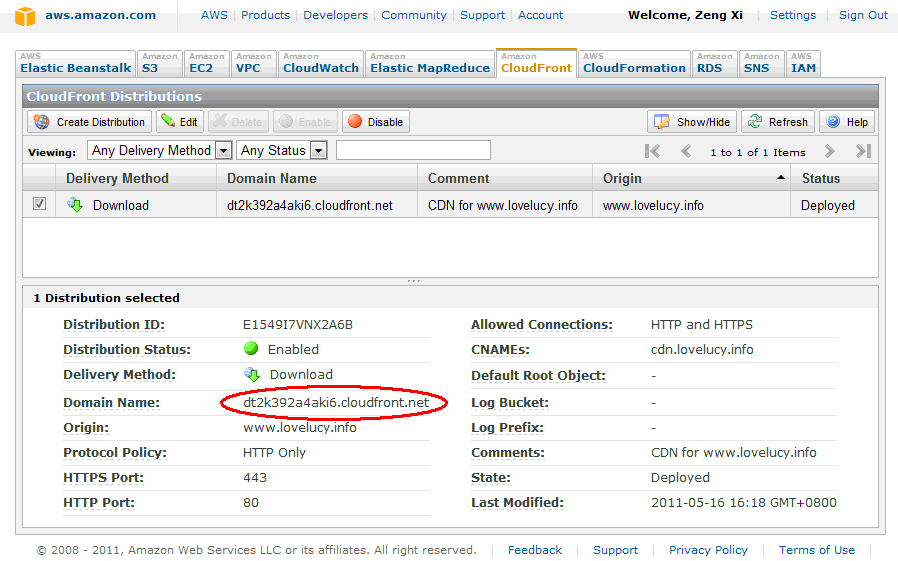The height and width of the screenshot is (561, 898).
Task: Click the Distribution ID value E1549I7VNX2A6B
Action: click(x=298, y=325)
